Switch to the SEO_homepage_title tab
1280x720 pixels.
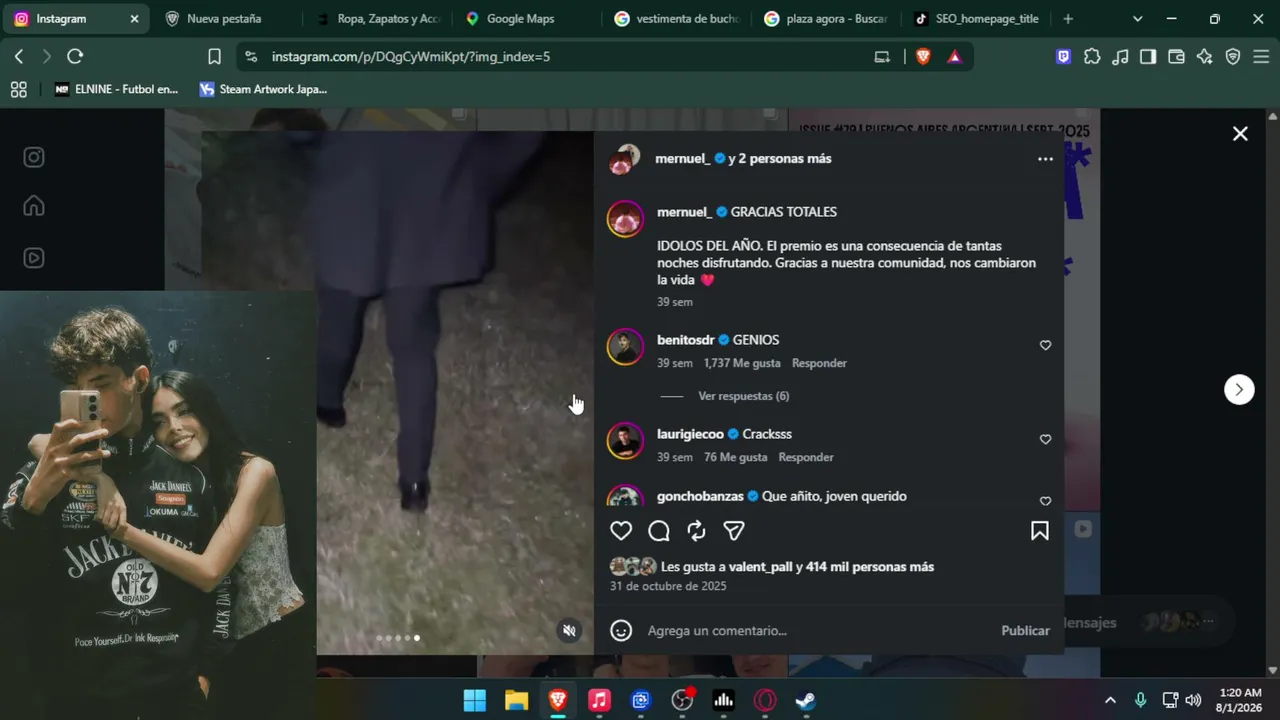tap(976, 19)
